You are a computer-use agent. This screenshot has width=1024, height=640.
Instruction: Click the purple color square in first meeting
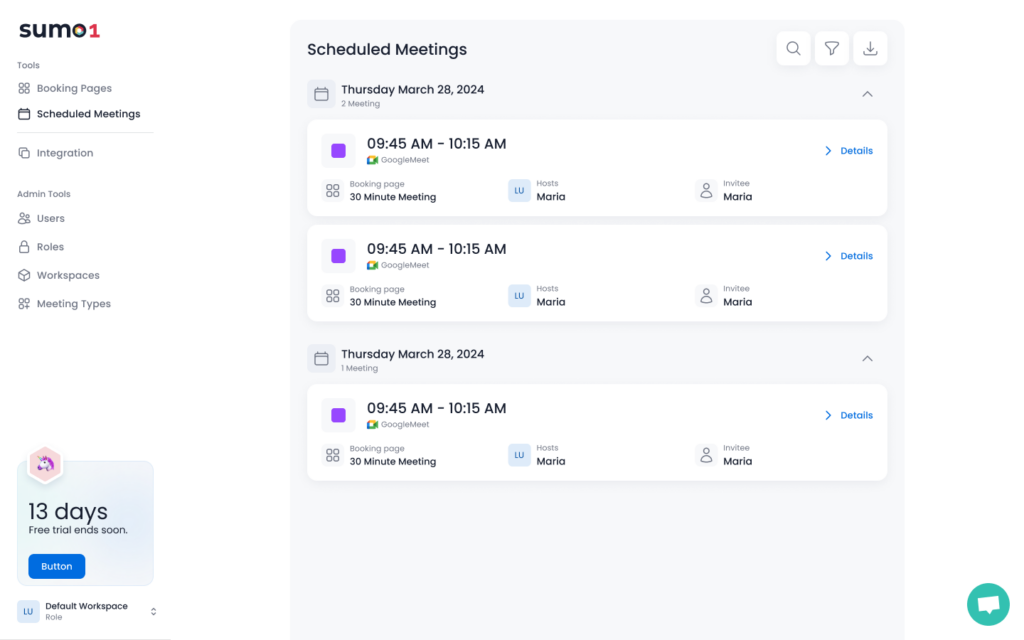pyautogui.click(x=338, y=151)
